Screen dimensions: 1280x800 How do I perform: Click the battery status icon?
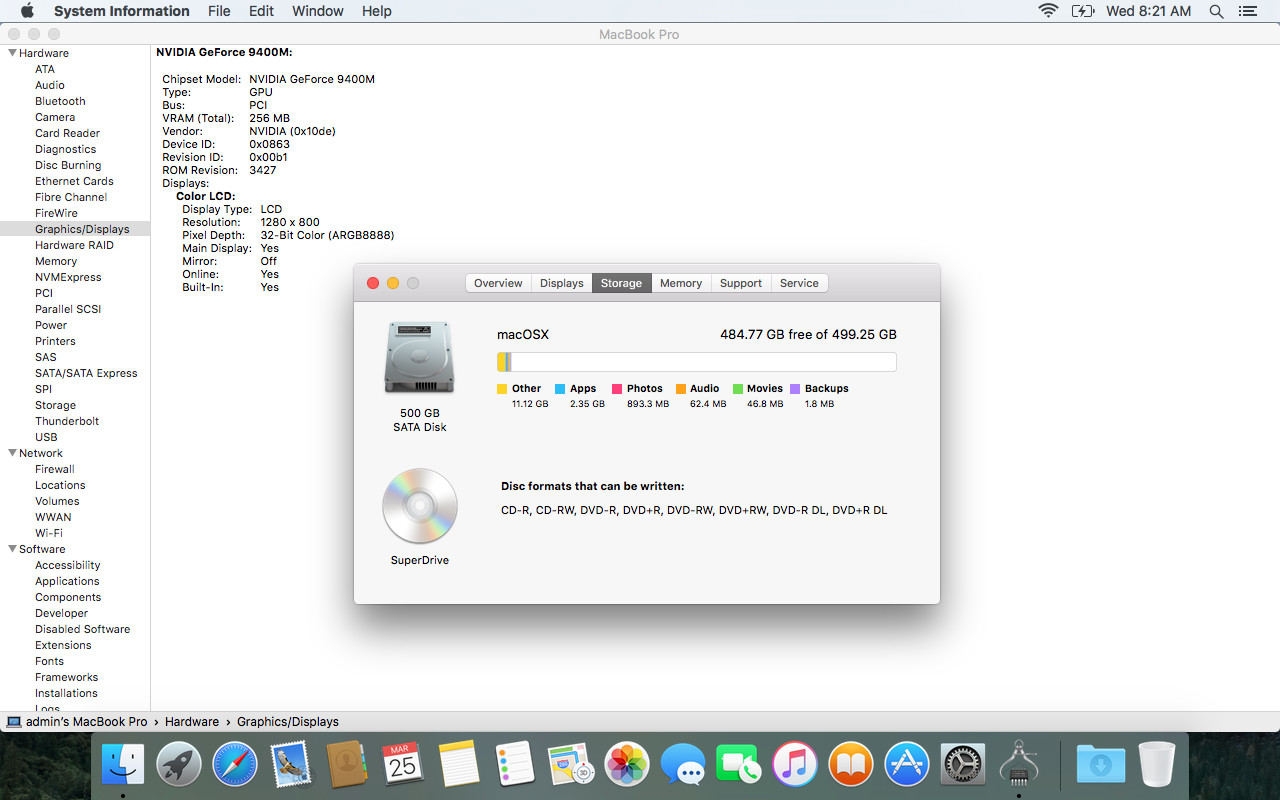[x=1082, y=11]
